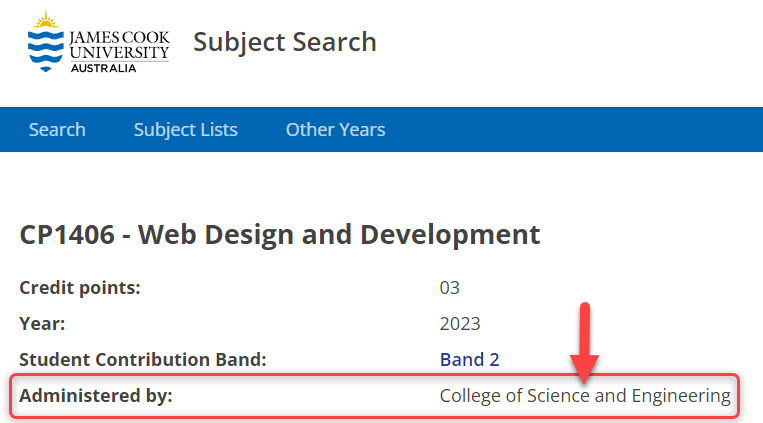The width and height of the screenshot is (763, 423).
Task: Click the Student Contribution Band label
Action: 143,359
